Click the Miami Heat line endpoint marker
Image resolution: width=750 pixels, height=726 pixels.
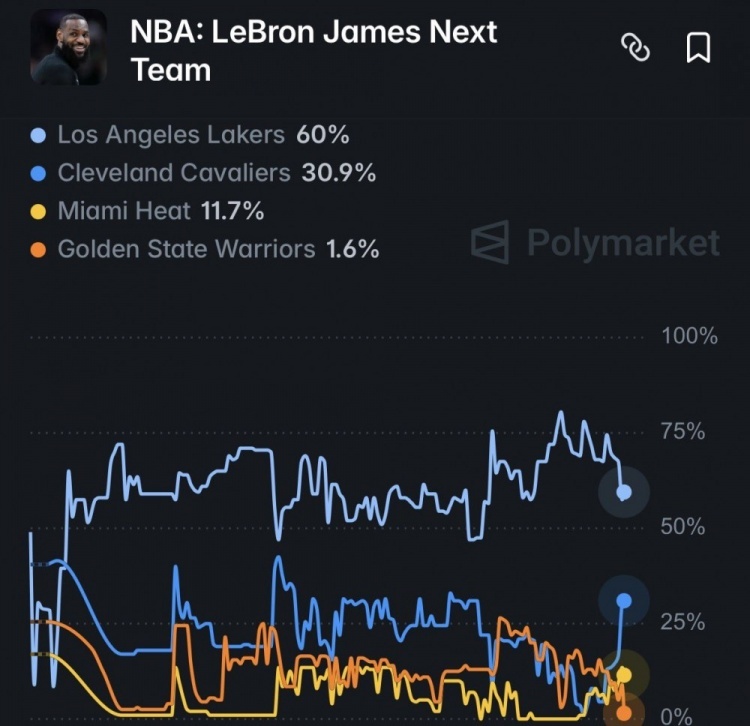[x=624, y=675]
